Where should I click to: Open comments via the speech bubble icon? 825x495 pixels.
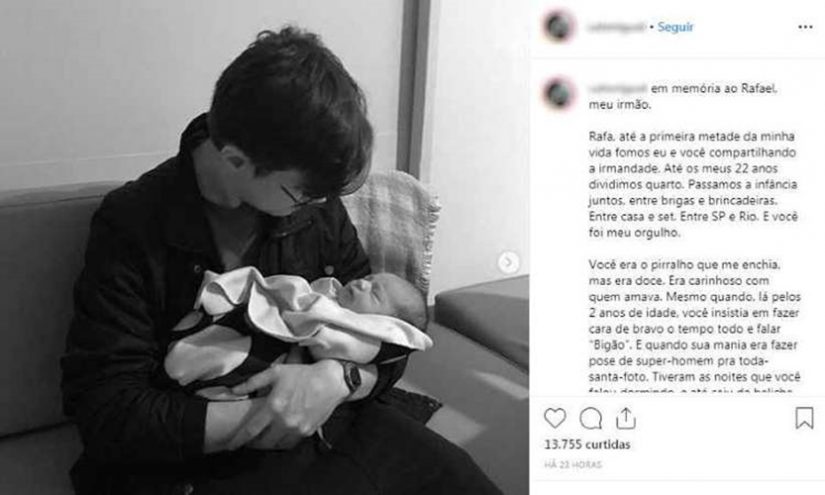click(590, 419)
